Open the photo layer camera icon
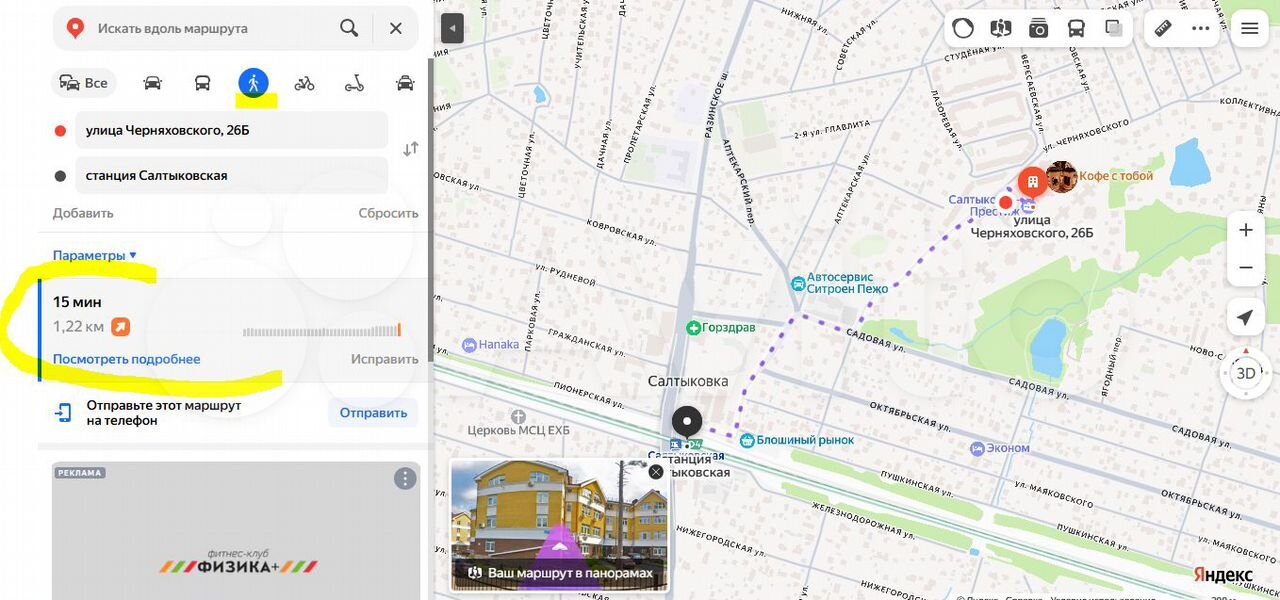 pyautogui.click(x=1039, y=28)
